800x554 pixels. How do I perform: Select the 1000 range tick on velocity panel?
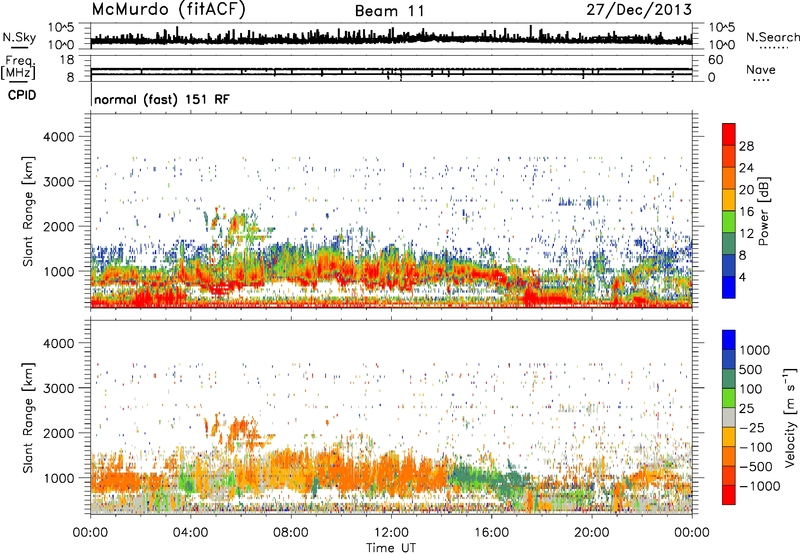pyautogui.click(x=58, y=478)
